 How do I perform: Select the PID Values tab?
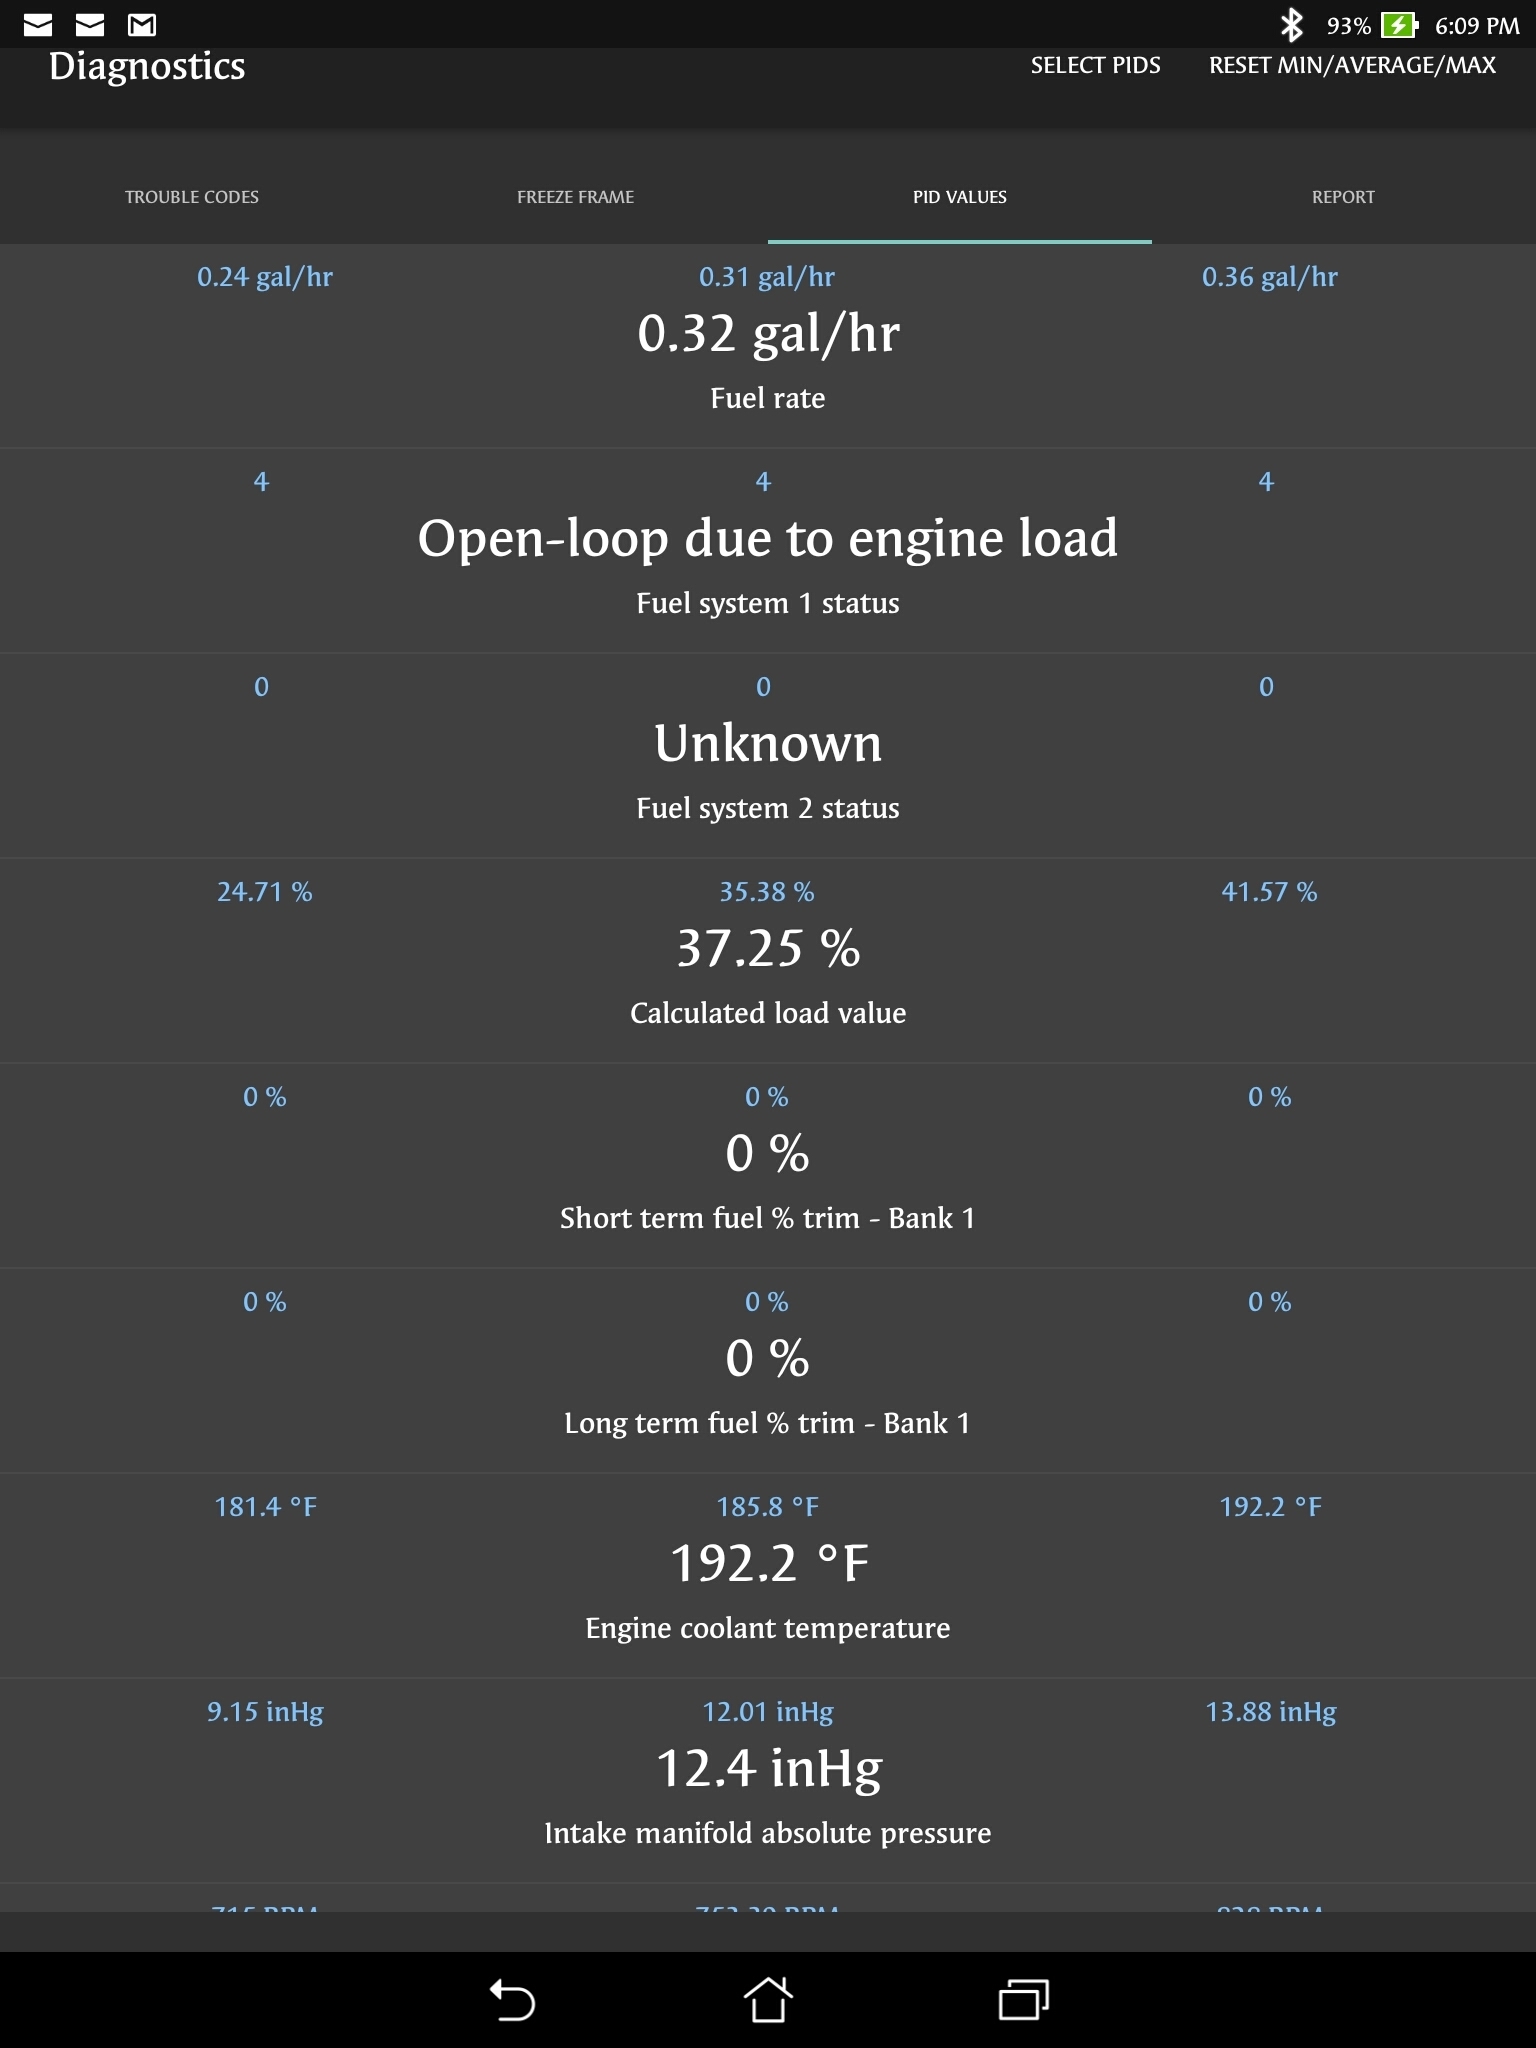tap(960, 197)
